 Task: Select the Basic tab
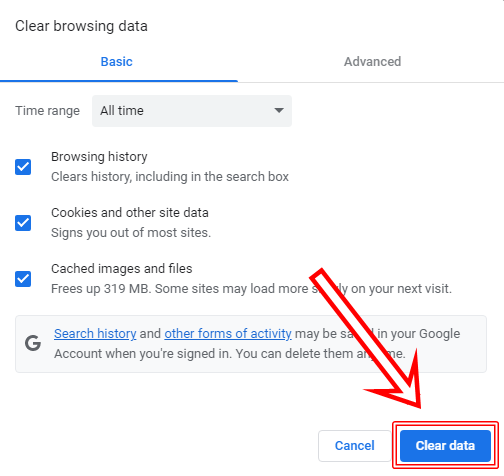click(x=117, y=62)
